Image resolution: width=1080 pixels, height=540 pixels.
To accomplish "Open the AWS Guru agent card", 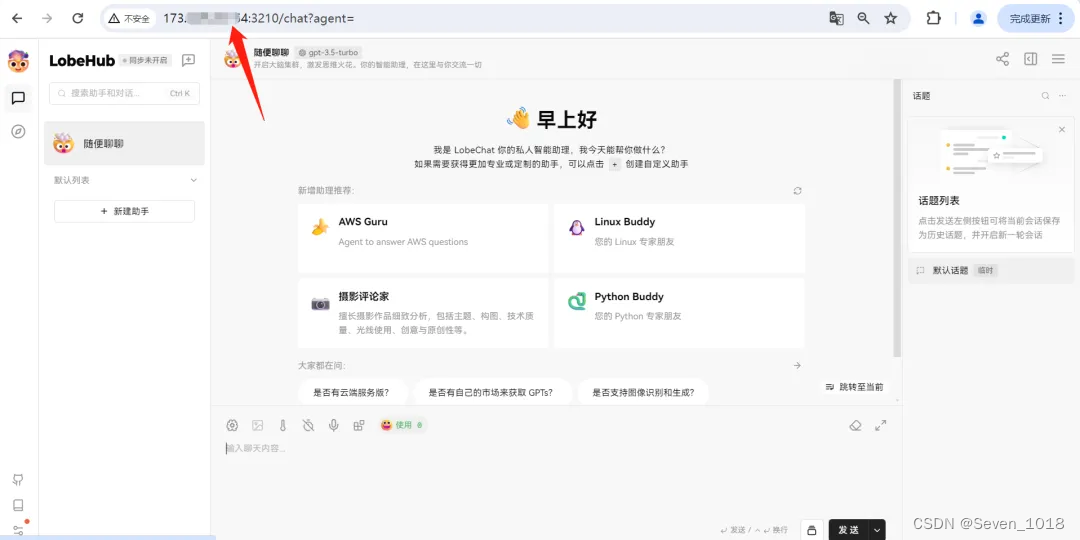I will [x=424, y=238].
